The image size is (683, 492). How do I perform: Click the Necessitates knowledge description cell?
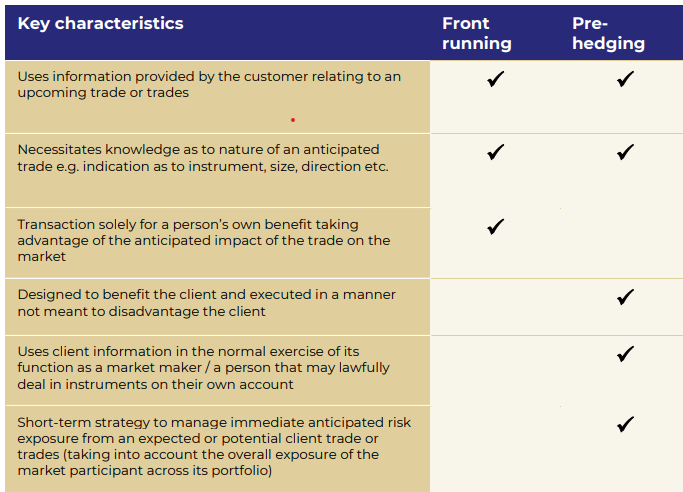pyautogui.click(x=217, y=171)
